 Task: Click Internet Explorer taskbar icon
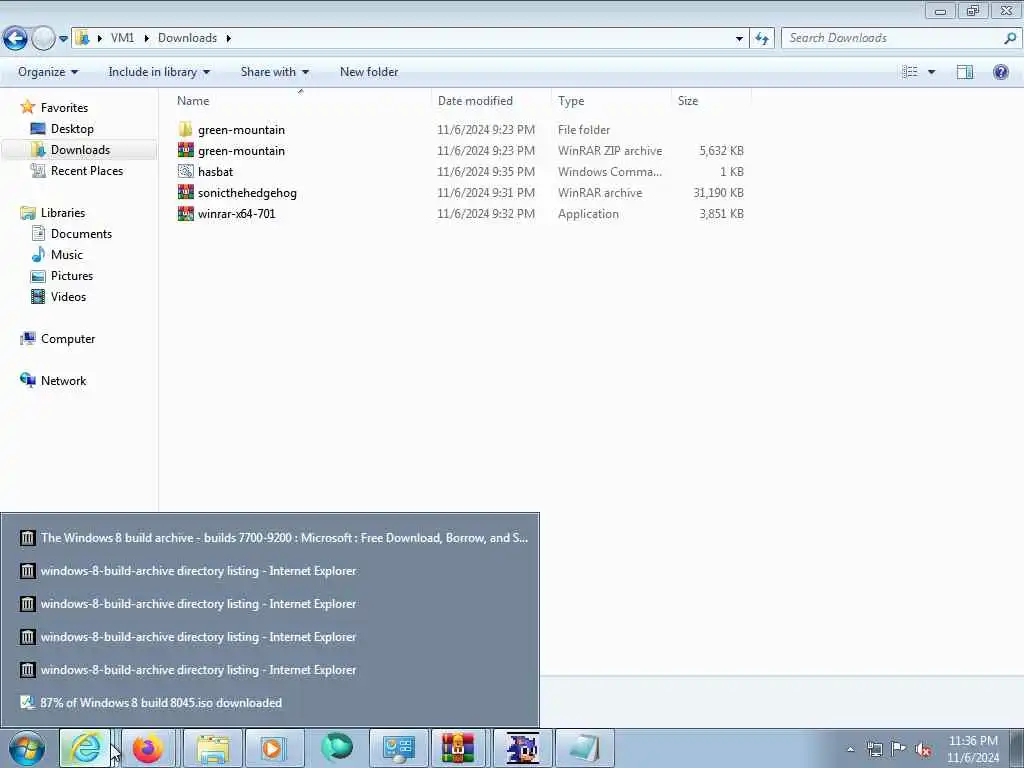(86, 748)
